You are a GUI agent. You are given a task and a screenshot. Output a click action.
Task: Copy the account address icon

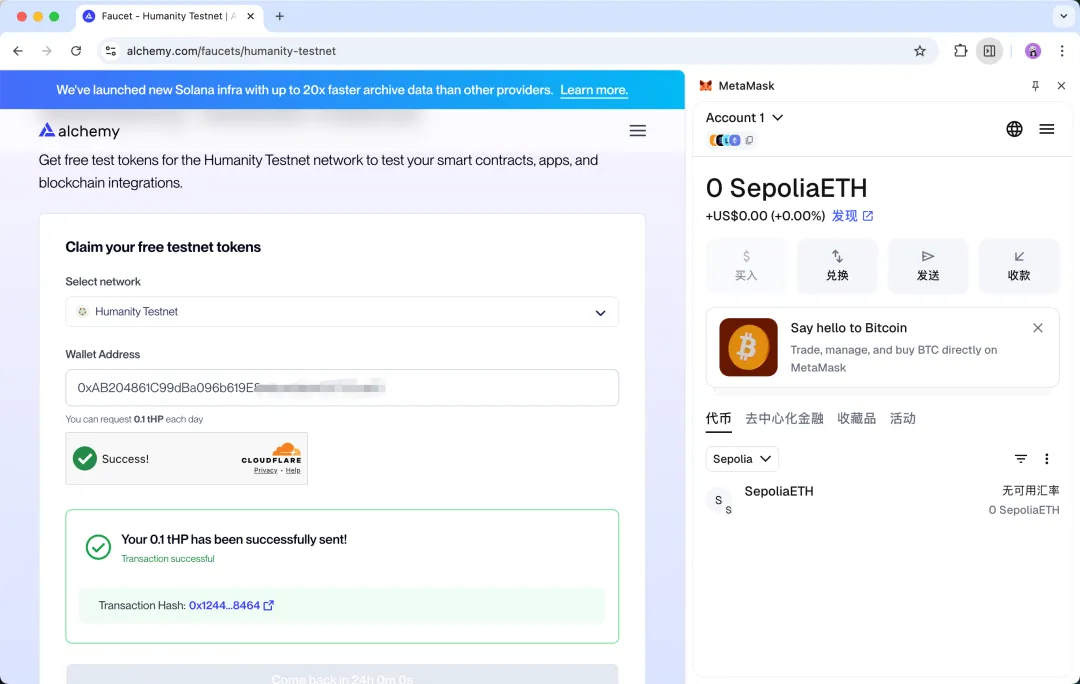click(749, 141)
